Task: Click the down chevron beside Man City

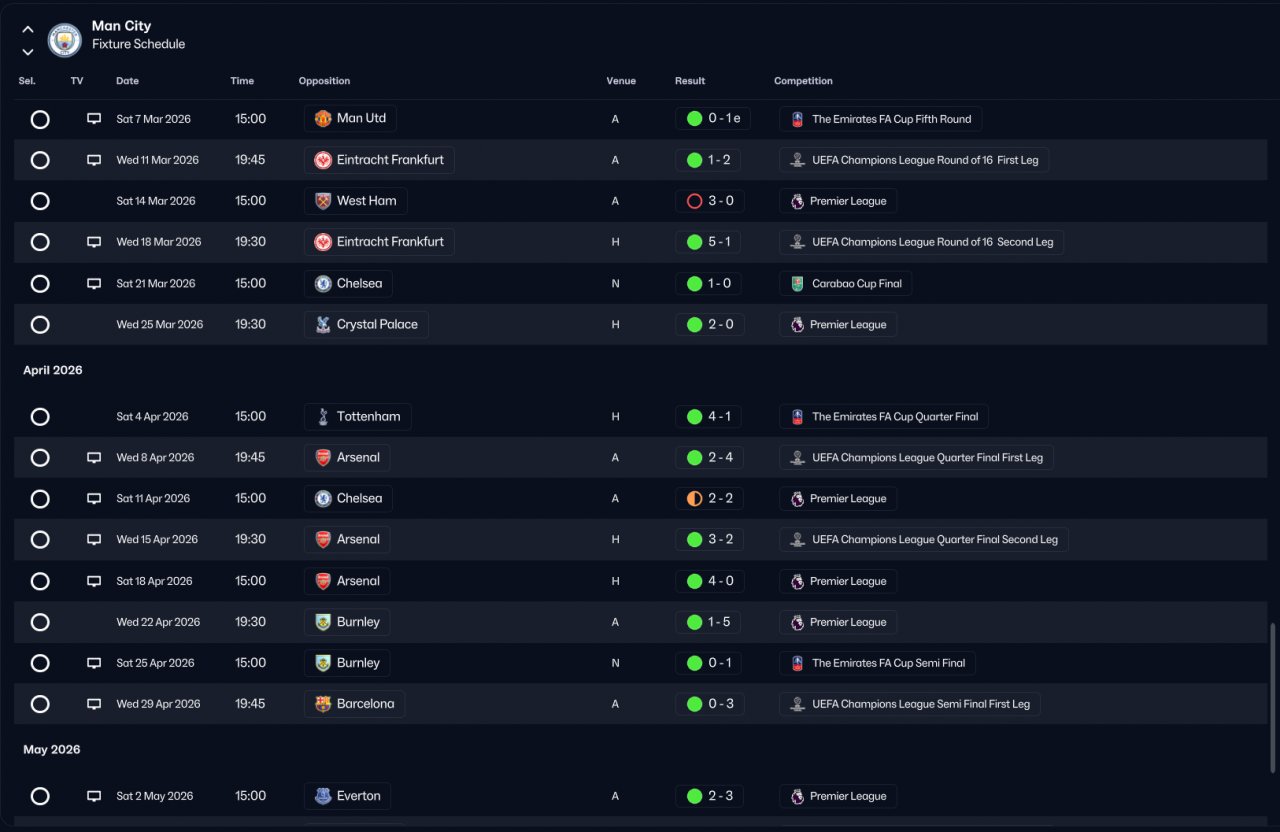Action: click(28, 52)
